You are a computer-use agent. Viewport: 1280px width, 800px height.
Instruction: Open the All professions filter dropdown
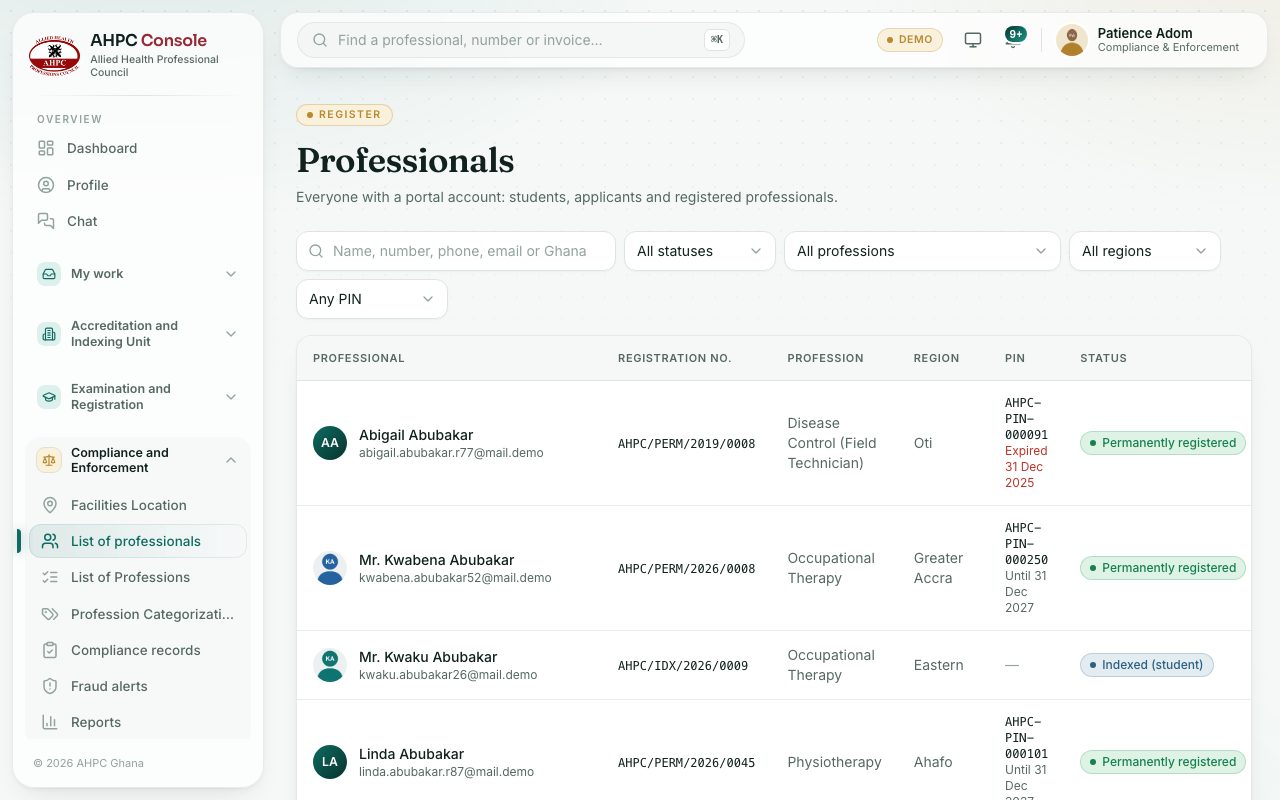point(922,251)
